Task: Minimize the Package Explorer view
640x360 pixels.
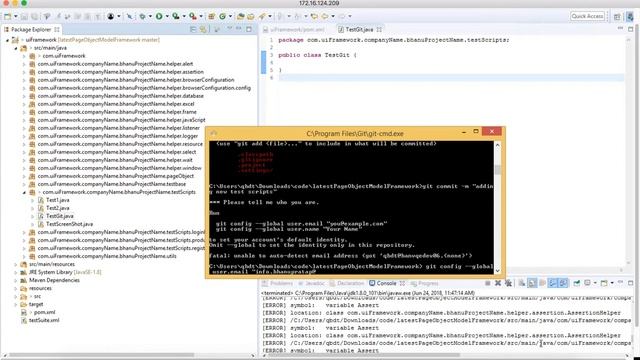Action: (239, 29)
